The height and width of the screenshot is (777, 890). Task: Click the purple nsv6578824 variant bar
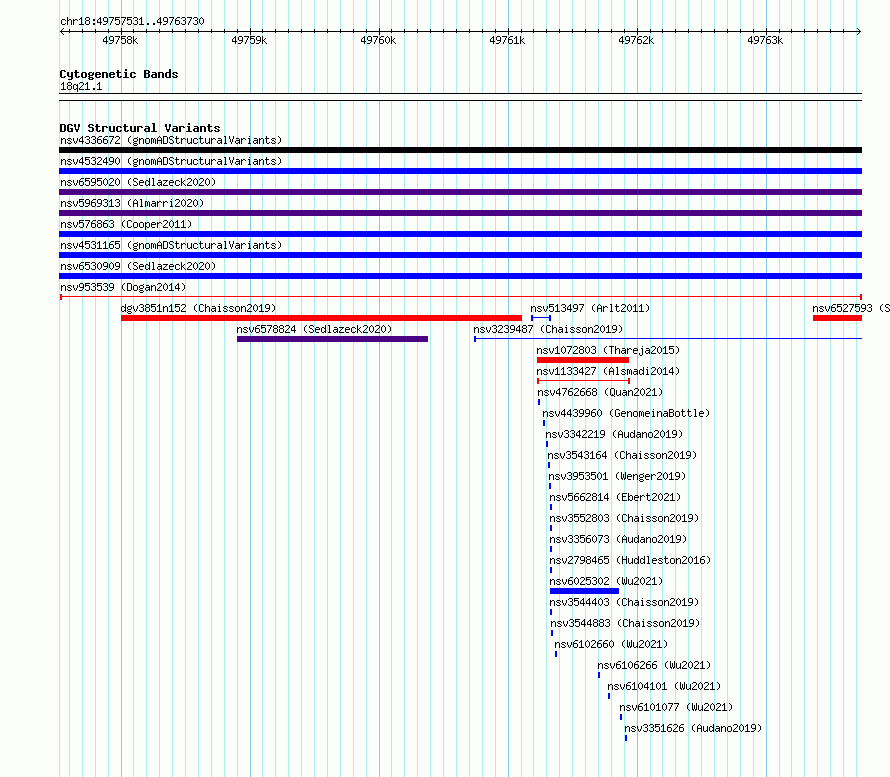click(332, 339)
